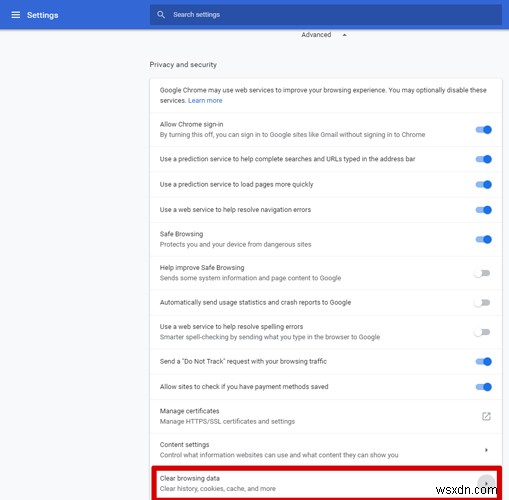Click 'Manage HTTPS/SSL certificates and settings' text

pos(227,421)
